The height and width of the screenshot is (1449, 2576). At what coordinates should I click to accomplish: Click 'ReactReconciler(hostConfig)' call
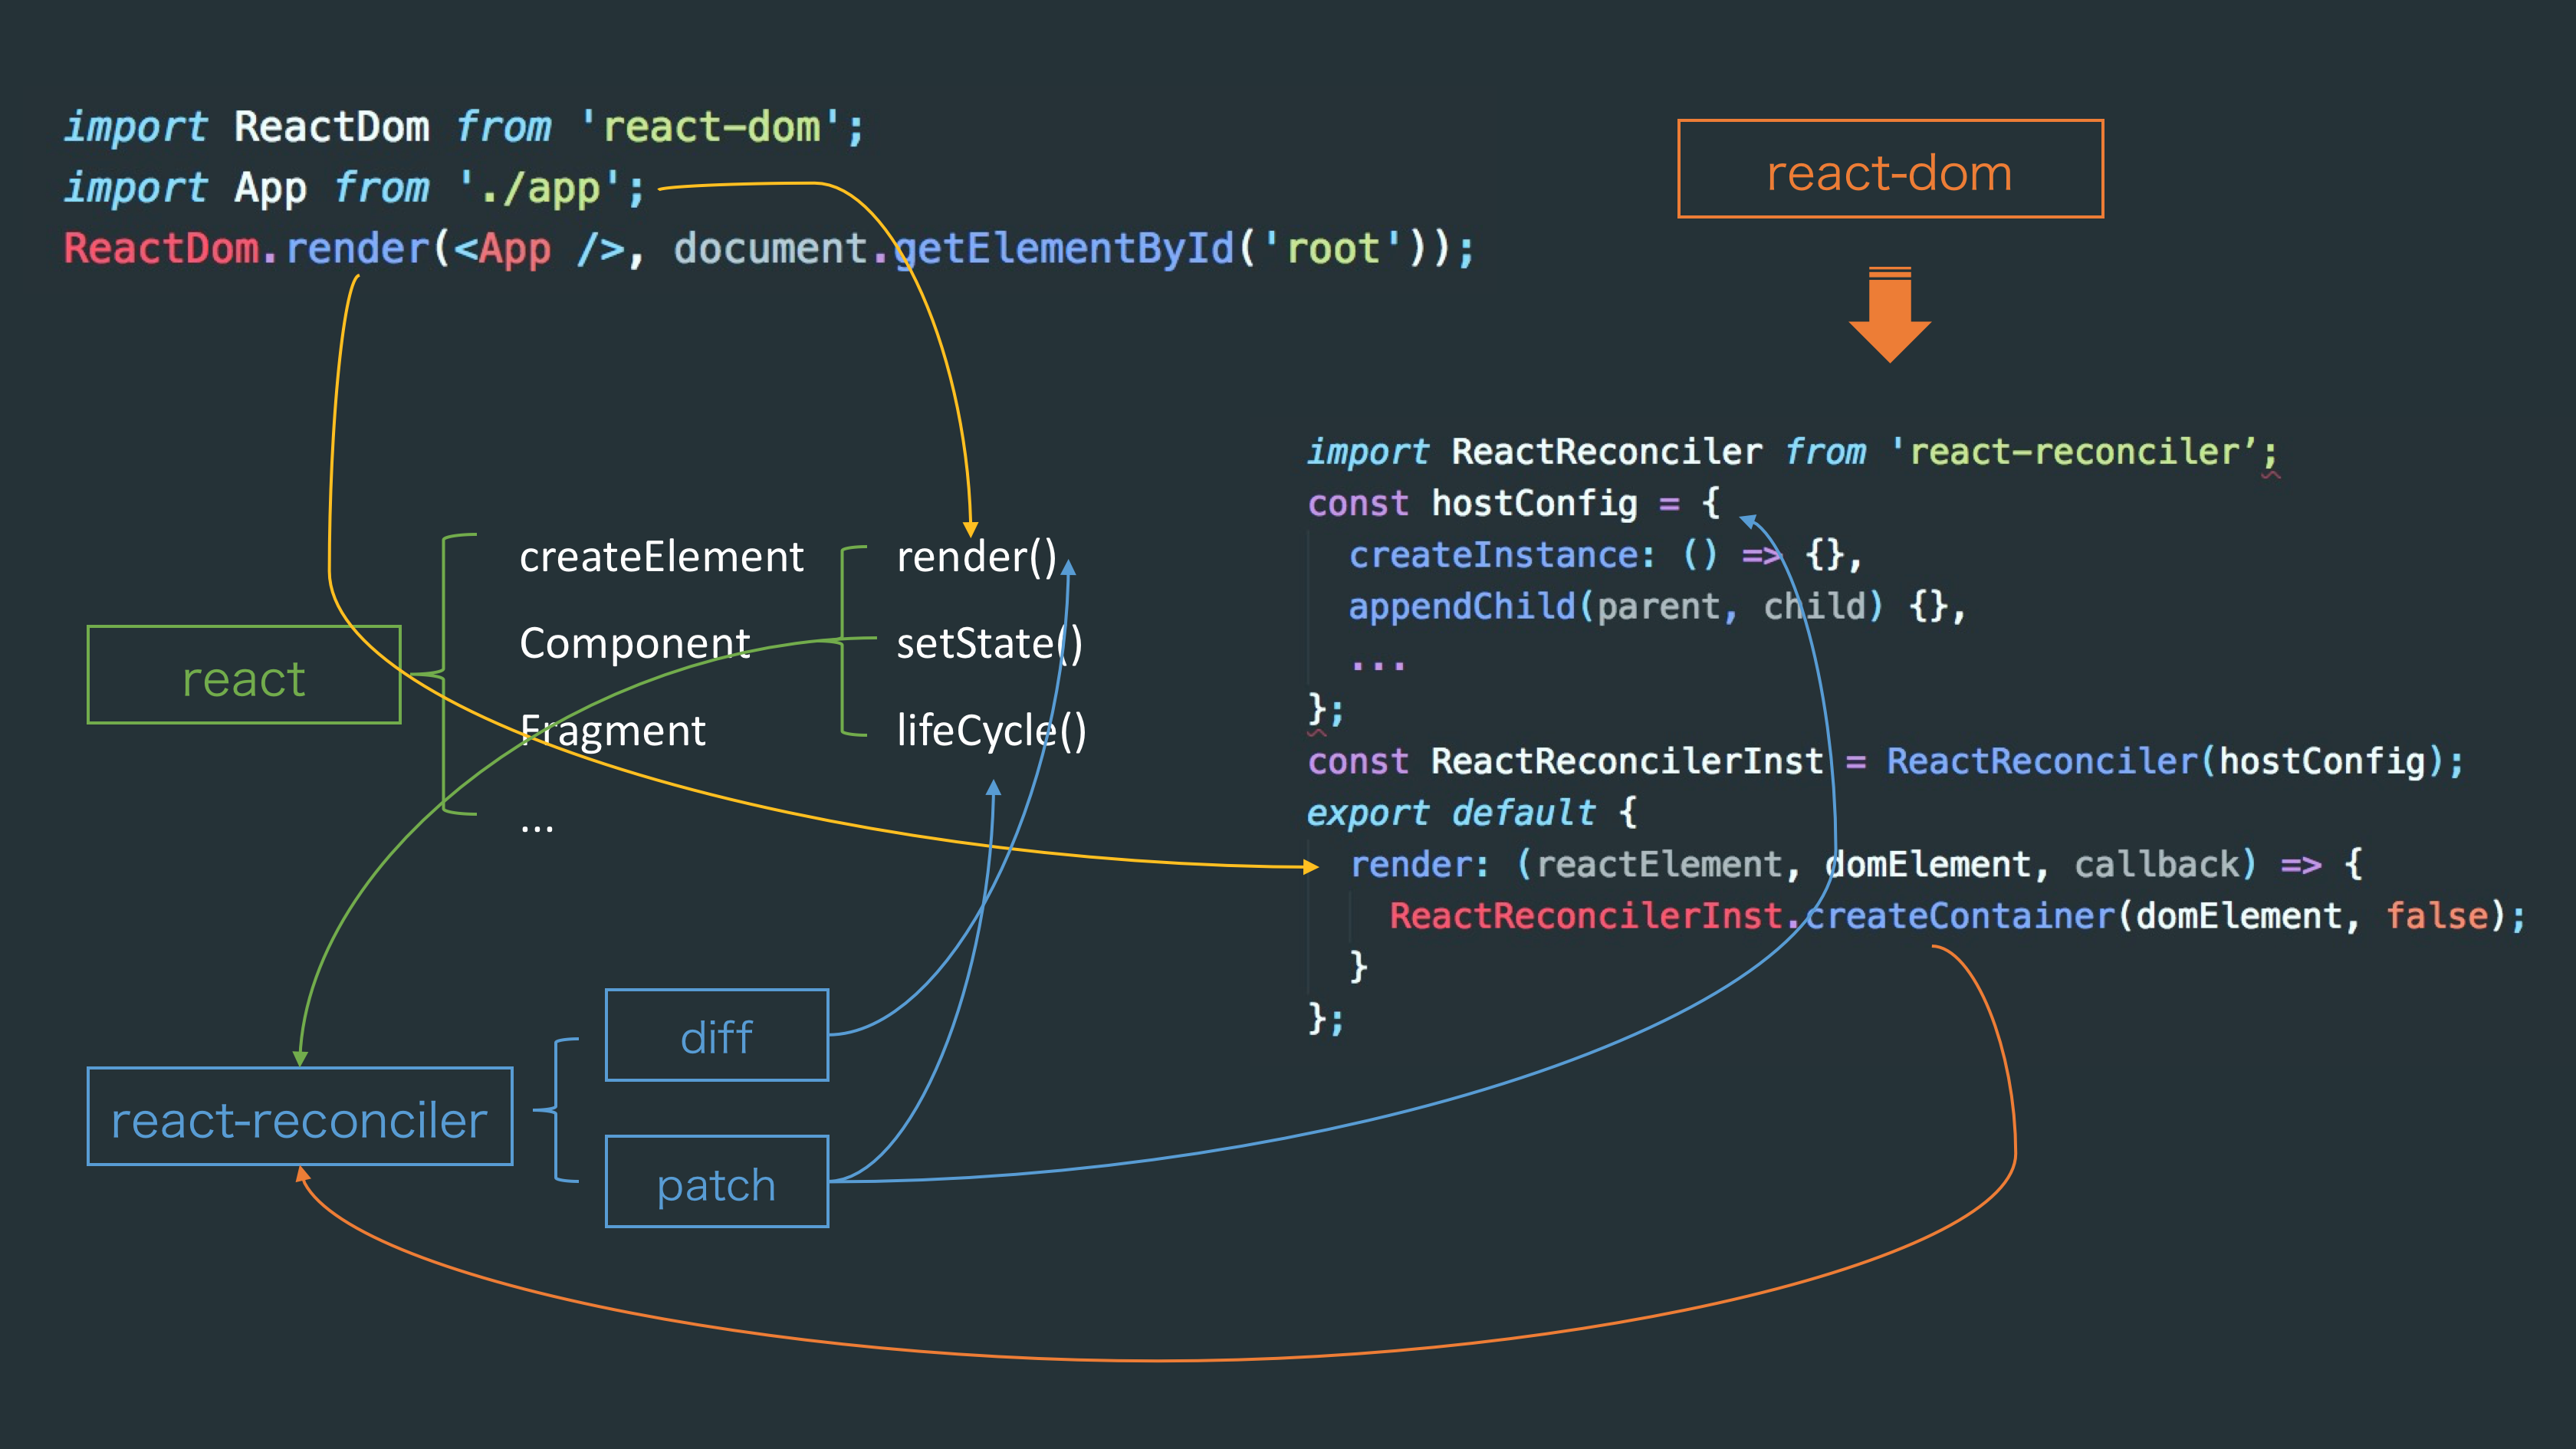[2166, 761]
